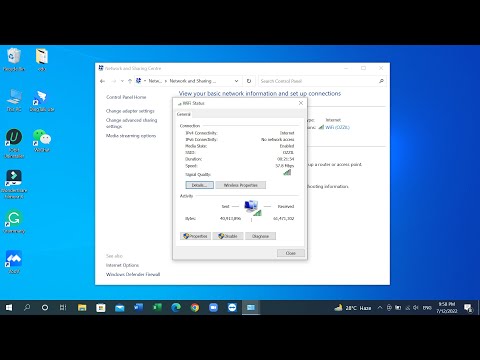Click the active Control Panel taskbar icon

(251, 307)
